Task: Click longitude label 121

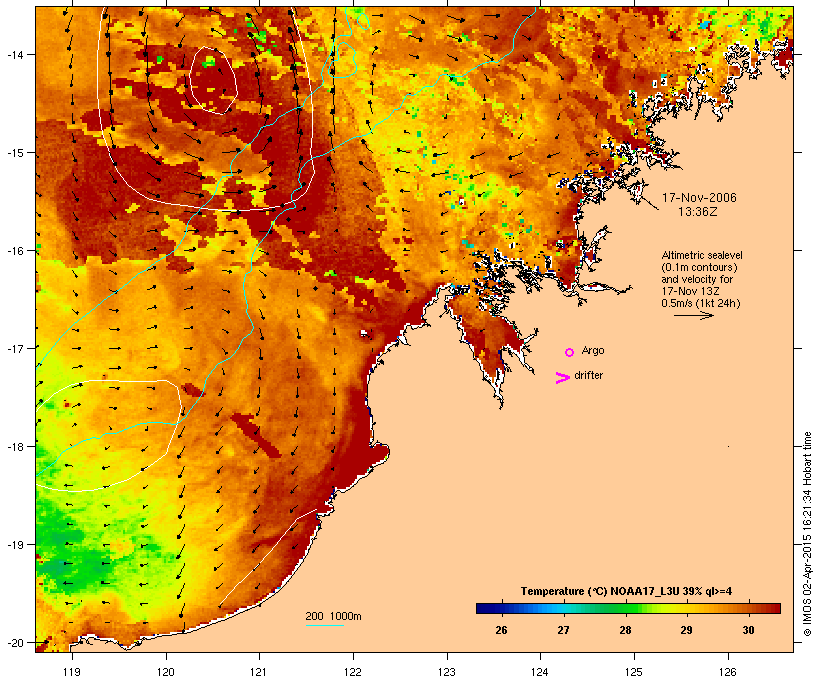Action: pyautogui.click(x=259, y=672)
